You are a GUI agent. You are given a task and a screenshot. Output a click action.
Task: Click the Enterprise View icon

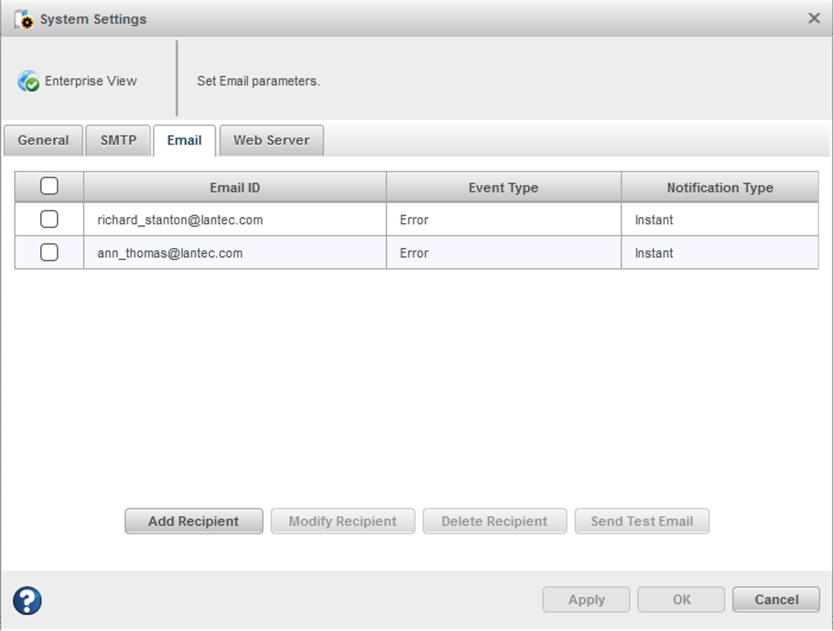[28, 81]
